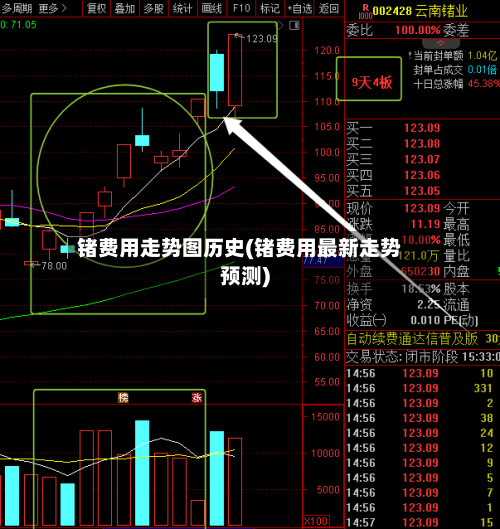Click the 今开 label
Screen dimensions: 500x529
pos(456,208)
